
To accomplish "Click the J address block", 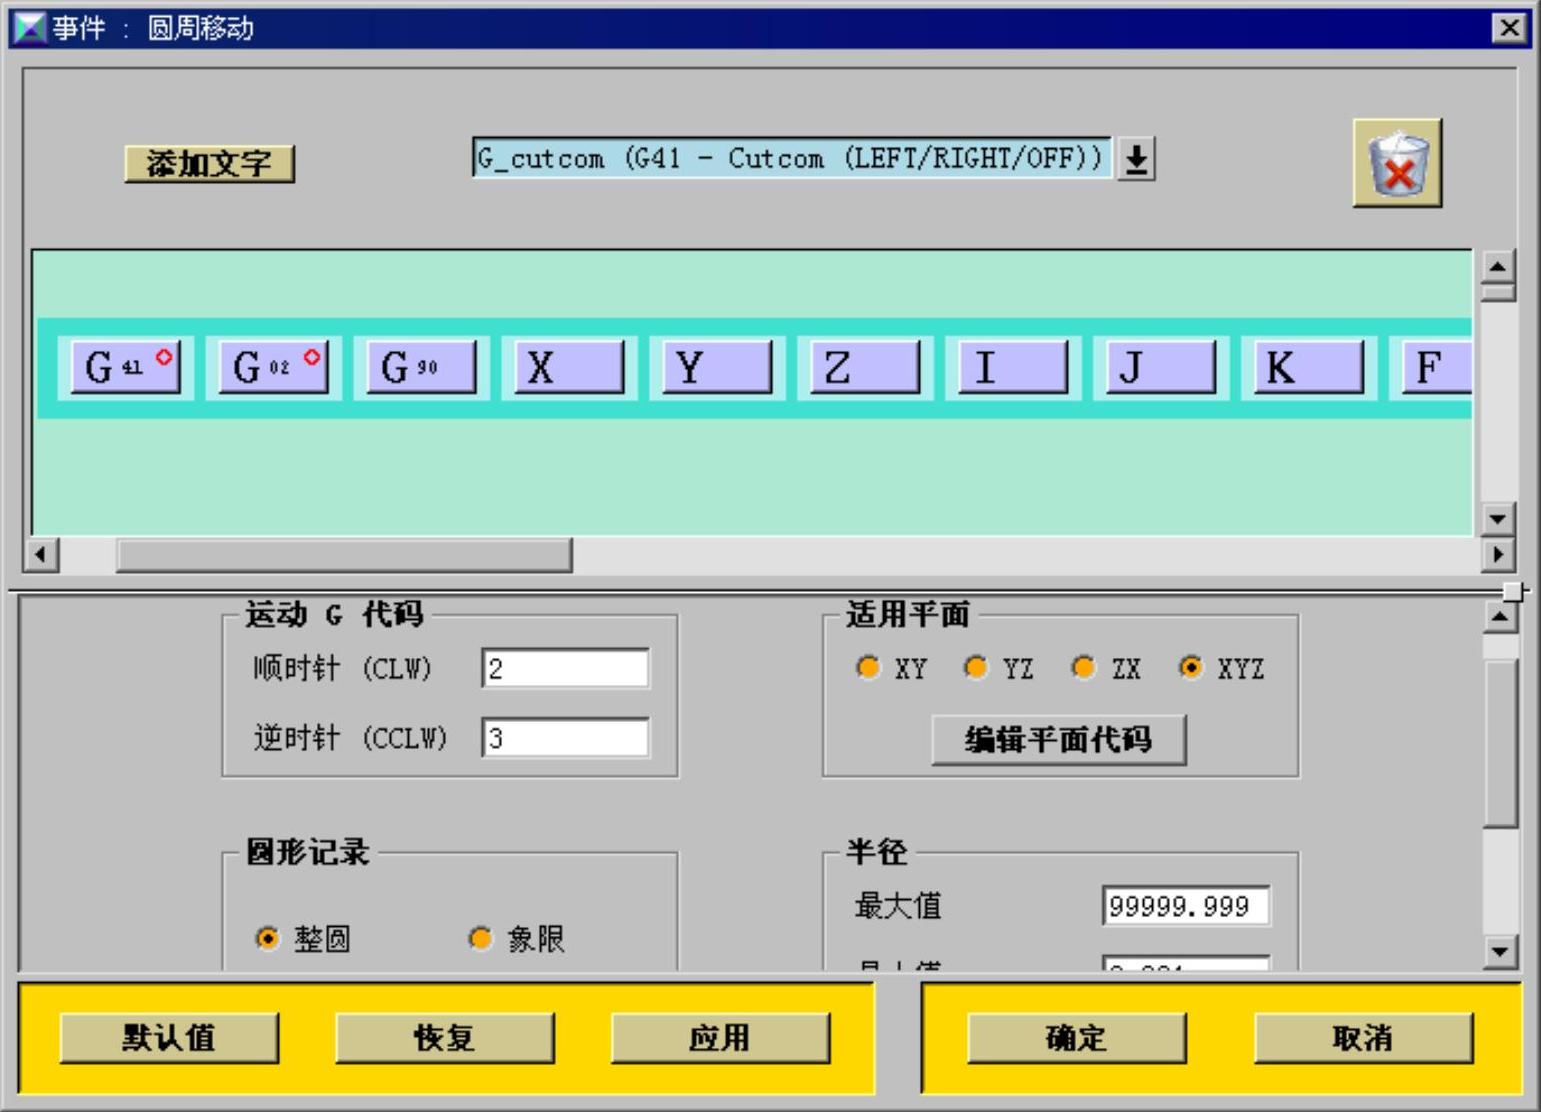I will click(1162, 367).
